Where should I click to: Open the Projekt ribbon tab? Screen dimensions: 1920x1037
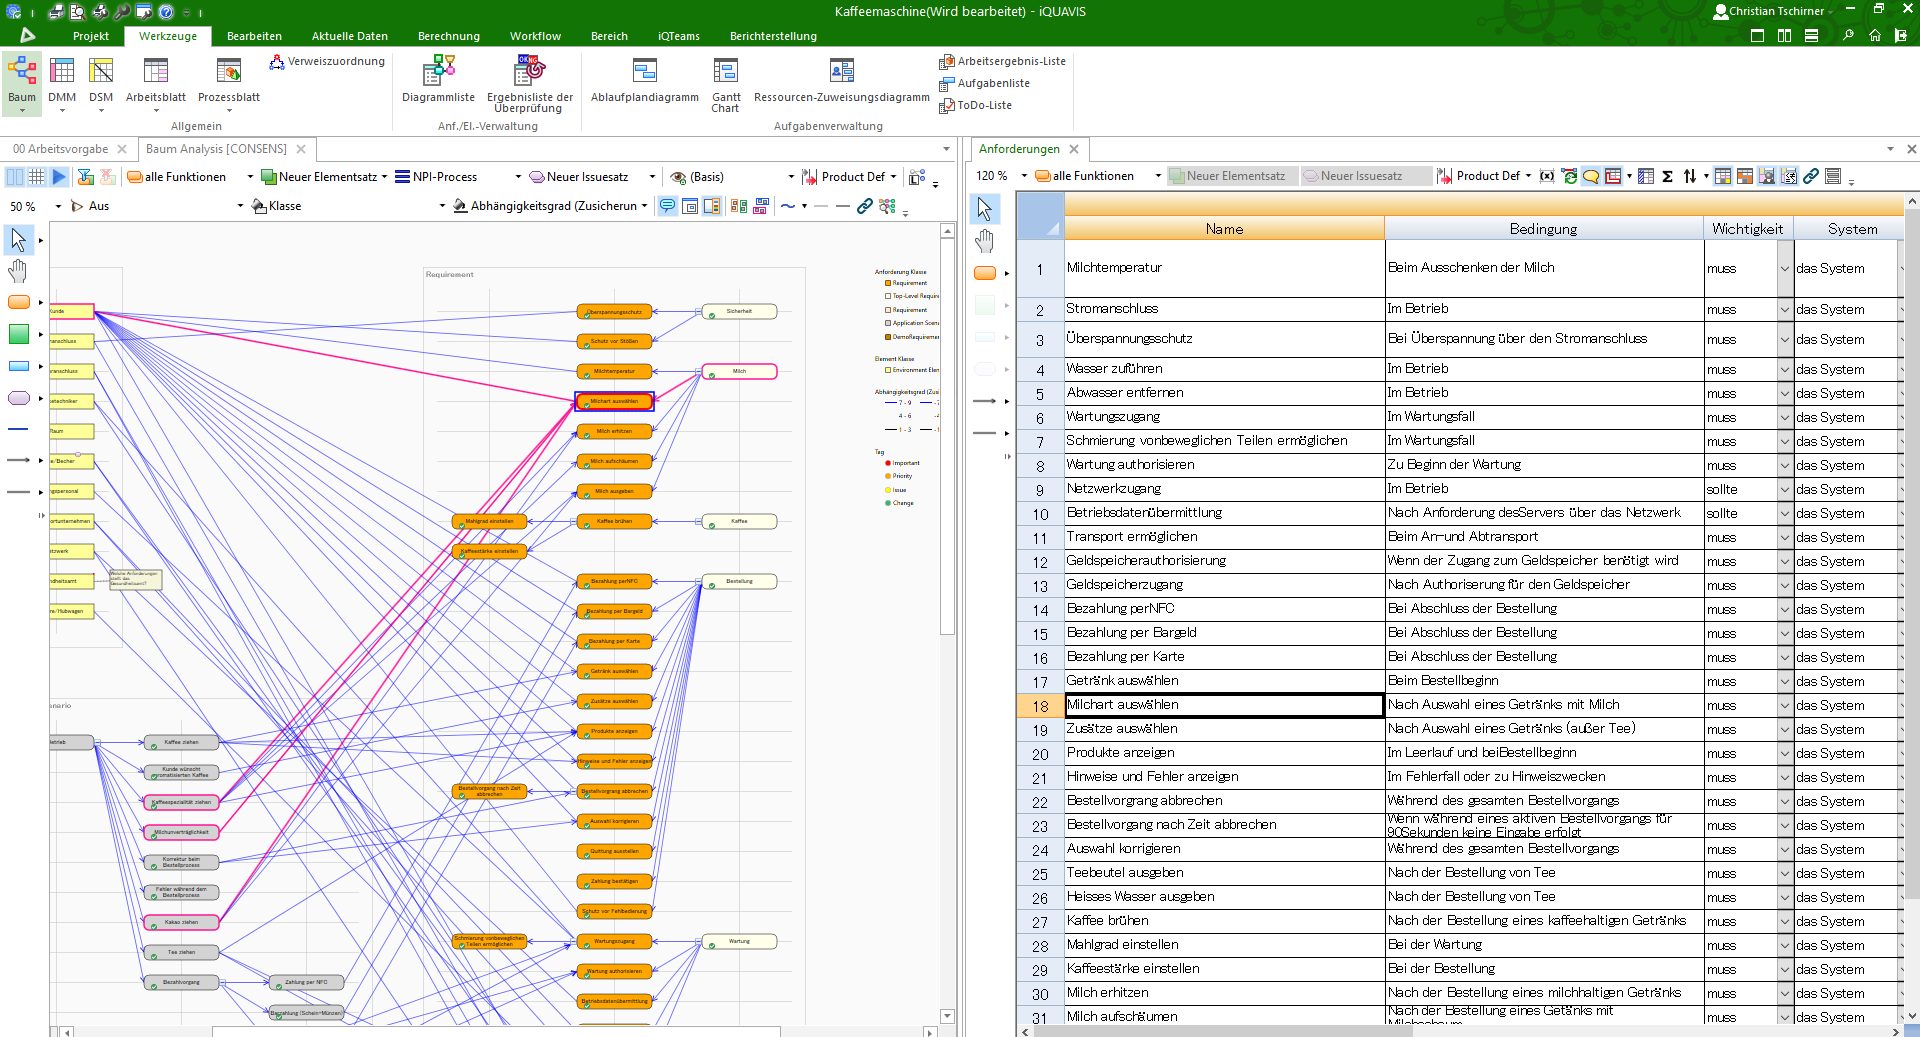click(x=91, y=36)
